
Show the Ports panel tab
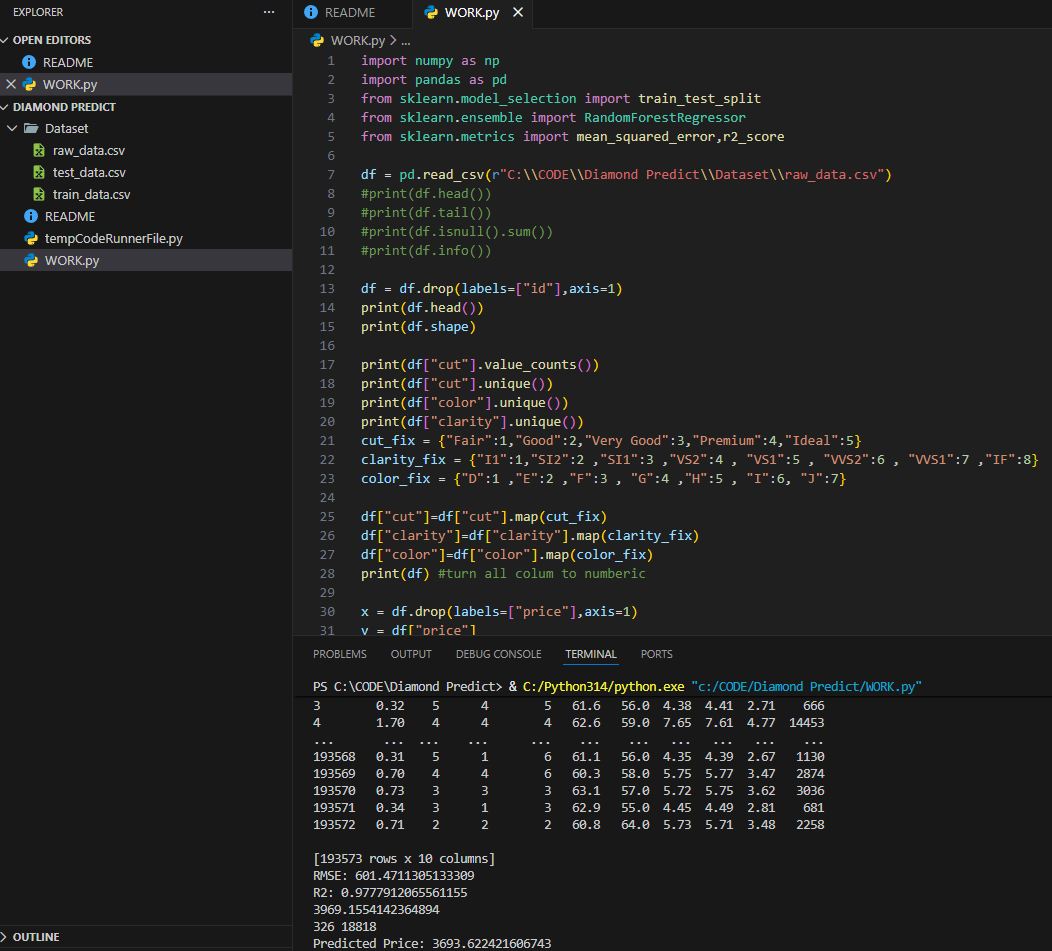point(656,654)
